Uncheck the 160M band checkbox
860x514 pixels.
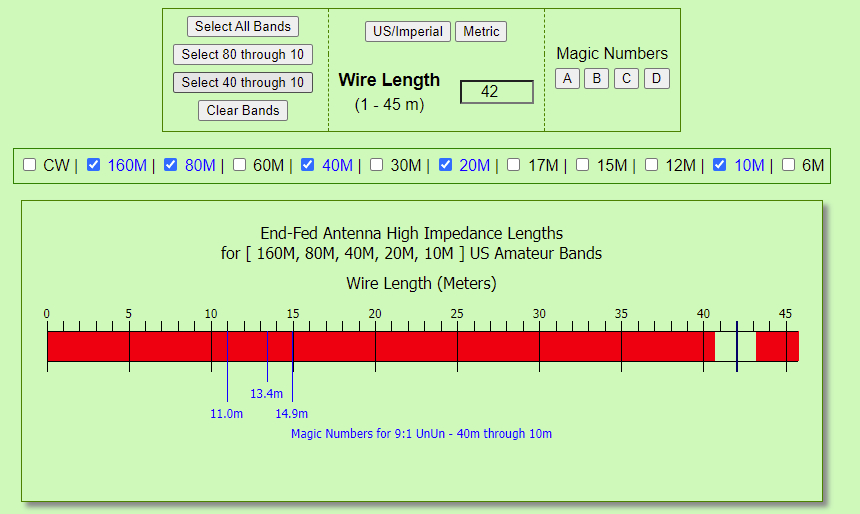click(94, 165)
